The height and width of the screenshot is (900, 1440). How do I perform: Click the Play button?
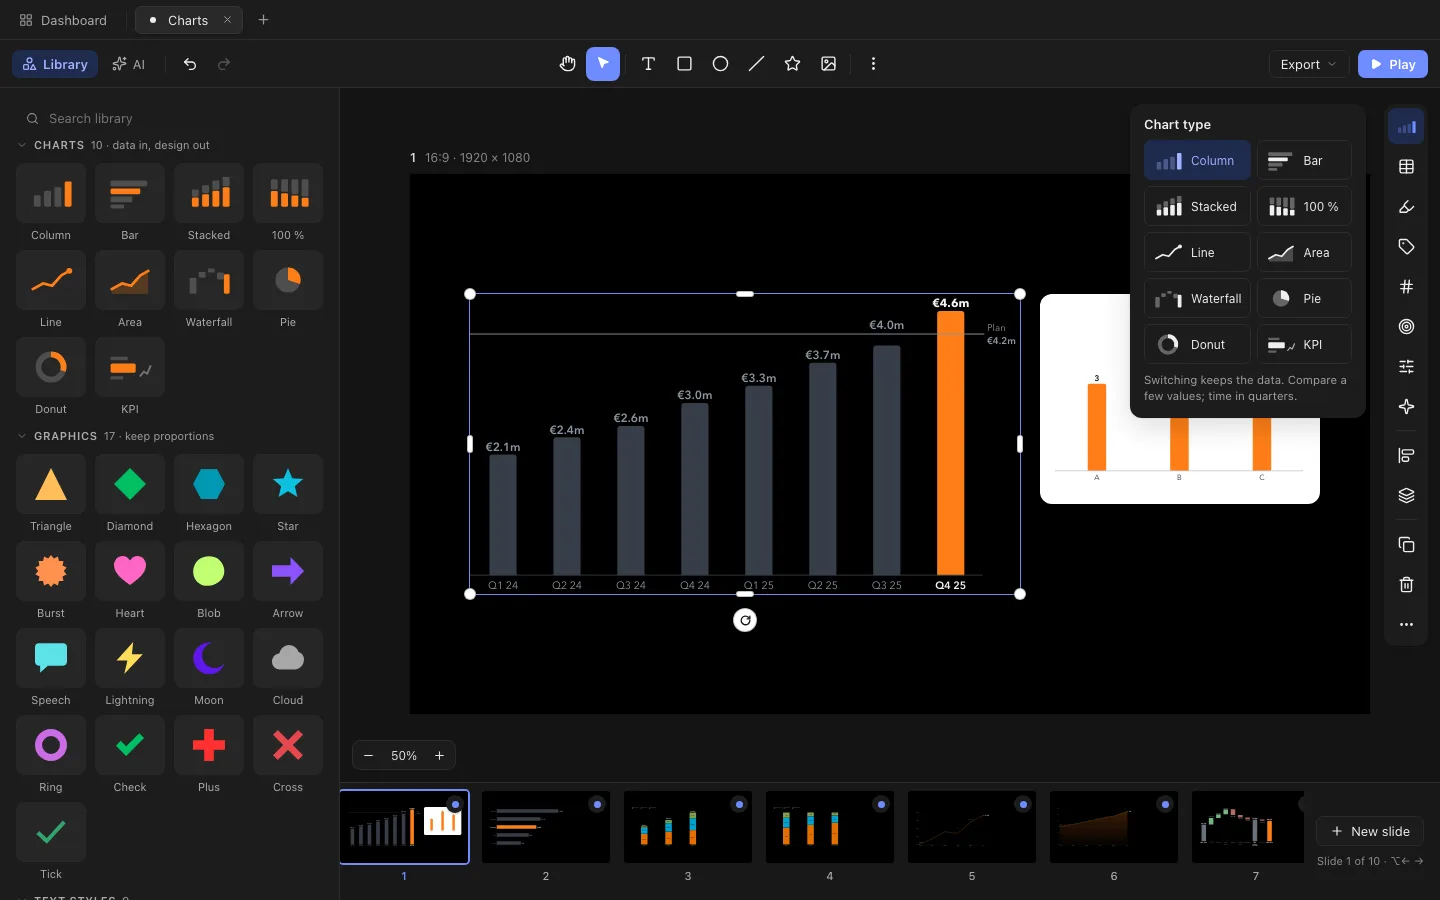(1392, 64)
